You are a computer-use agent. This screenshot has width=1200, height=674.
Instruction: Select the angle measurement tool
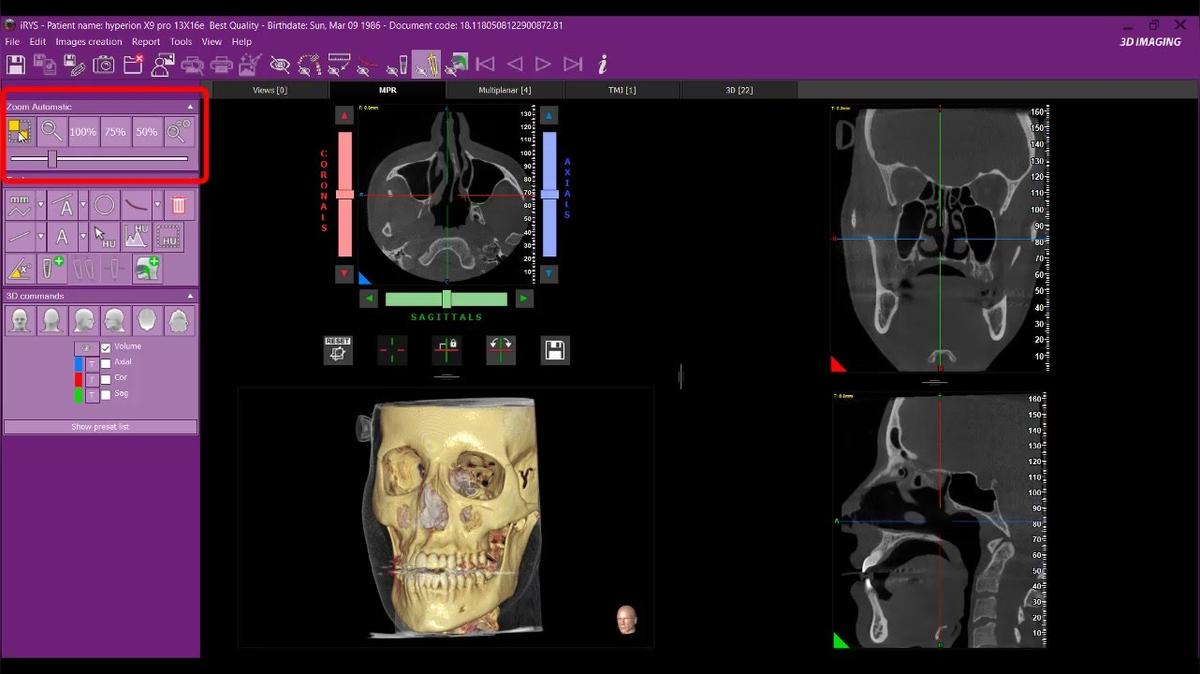tap(62, 206)
